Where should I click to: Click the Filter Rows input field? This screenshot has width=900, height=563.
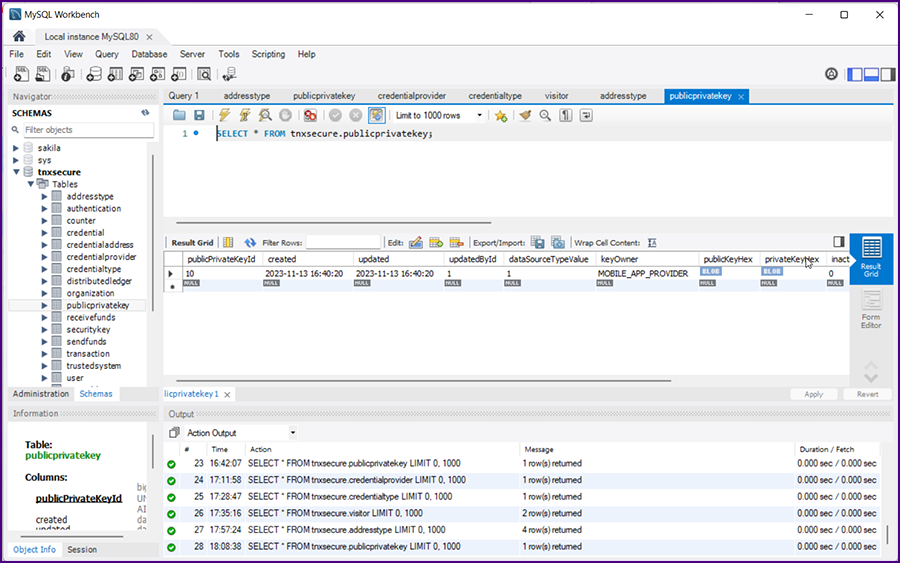[343, 243]
